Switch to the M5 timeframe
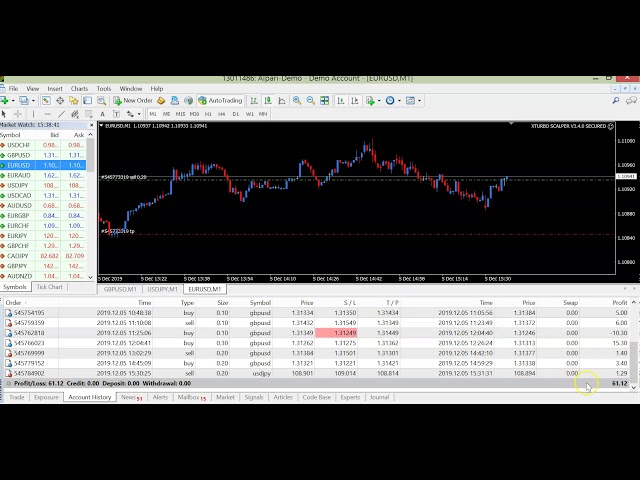The width and height of the screenshot is (640, 480). [166, 114]
